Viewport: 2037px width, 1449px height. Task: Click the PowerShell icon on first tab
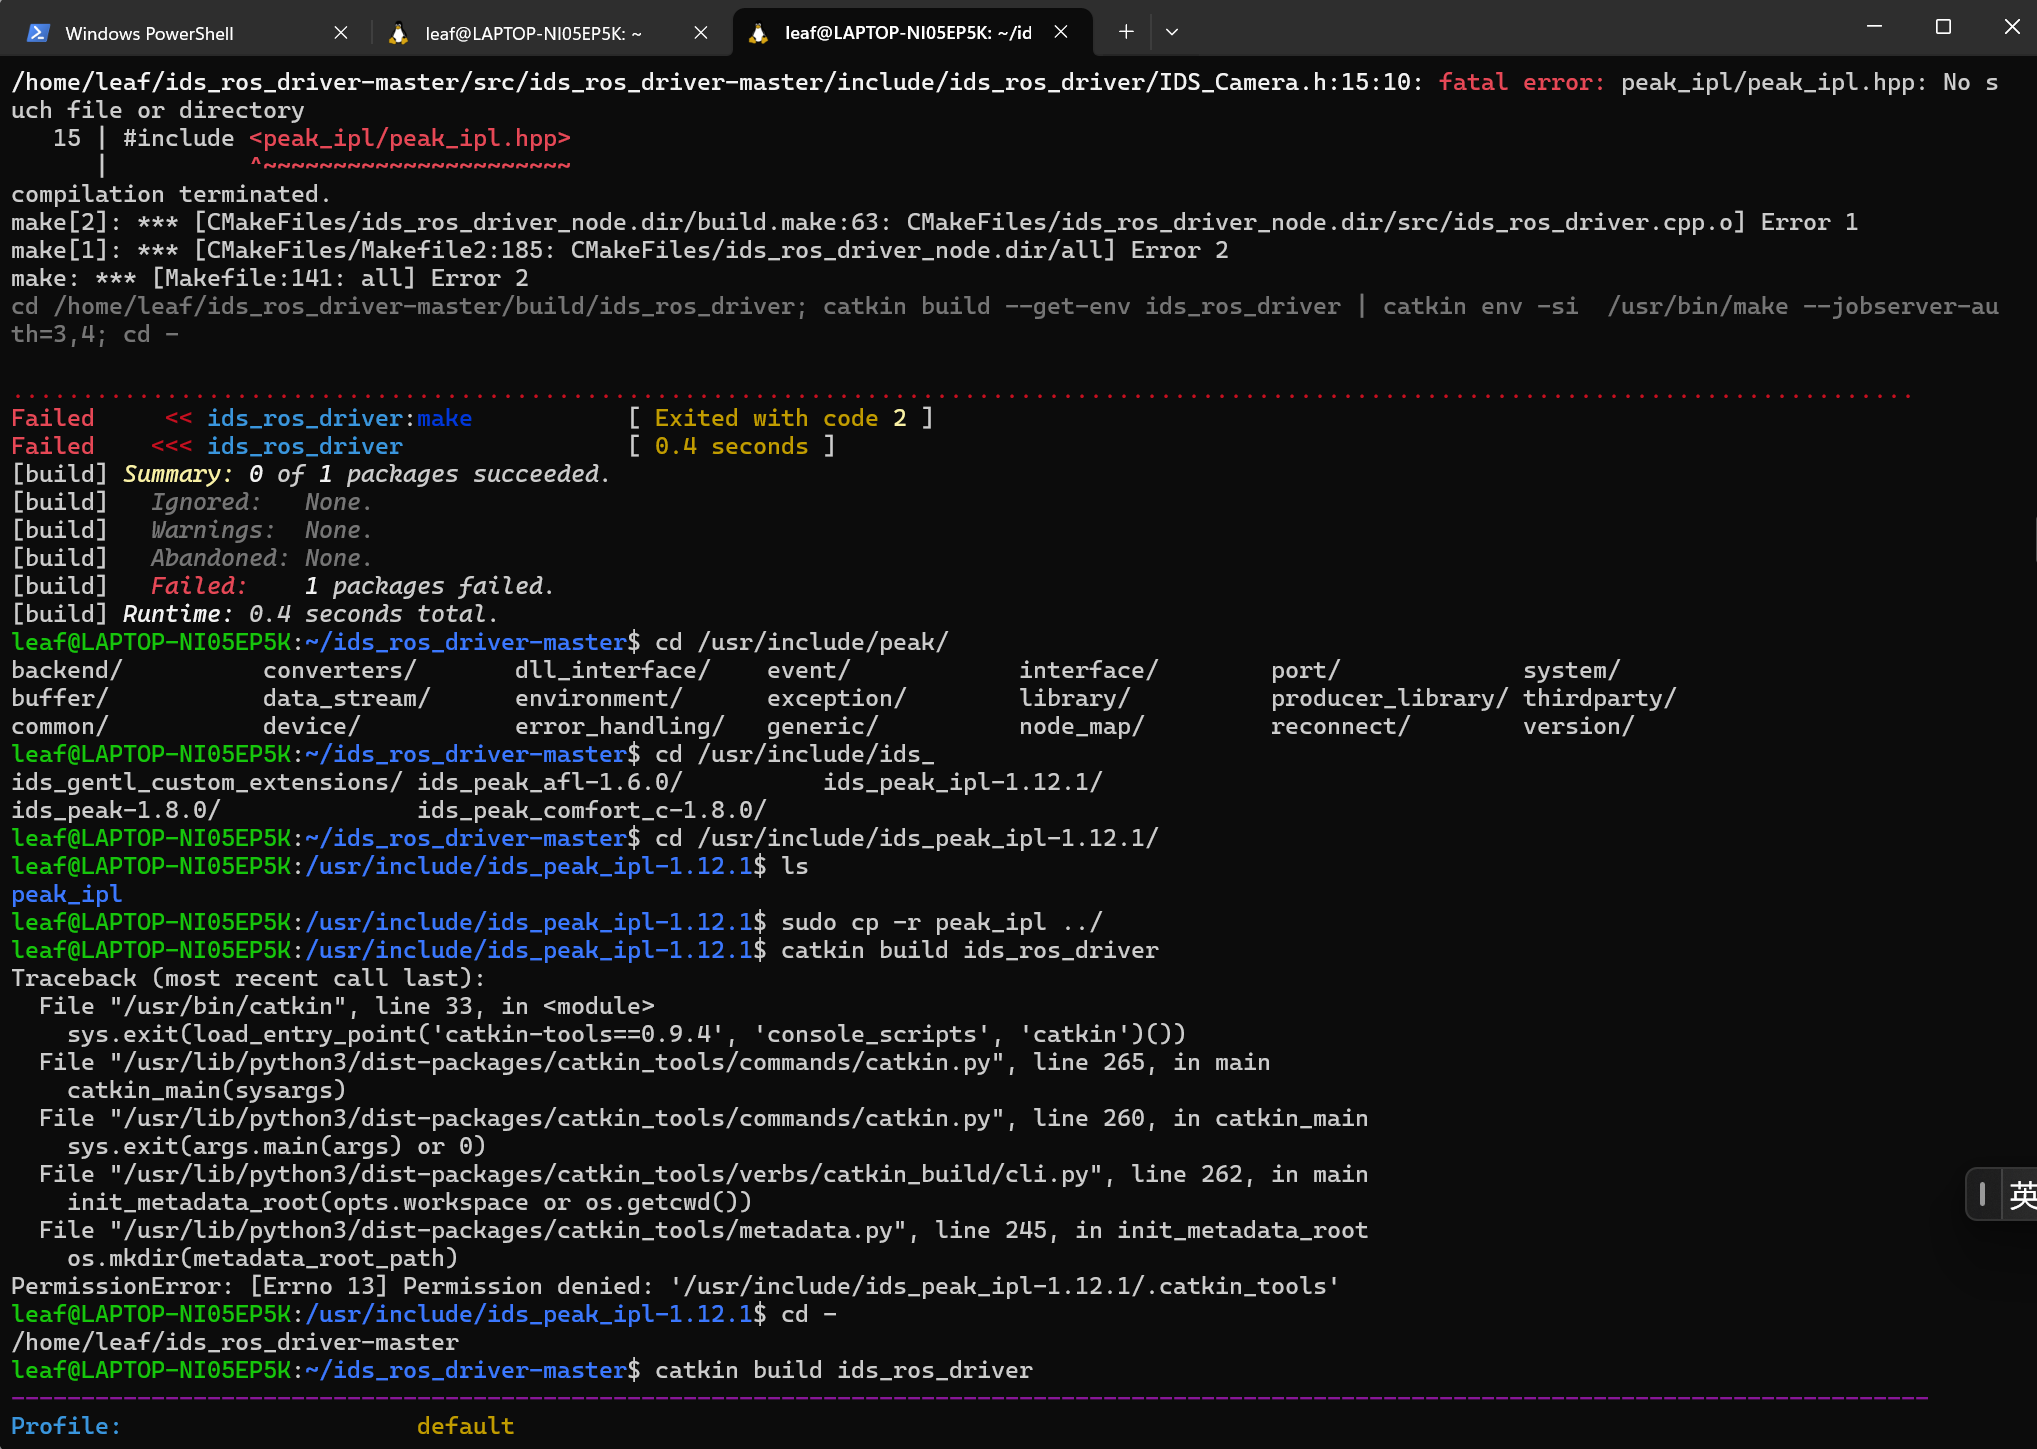point(38,33)
